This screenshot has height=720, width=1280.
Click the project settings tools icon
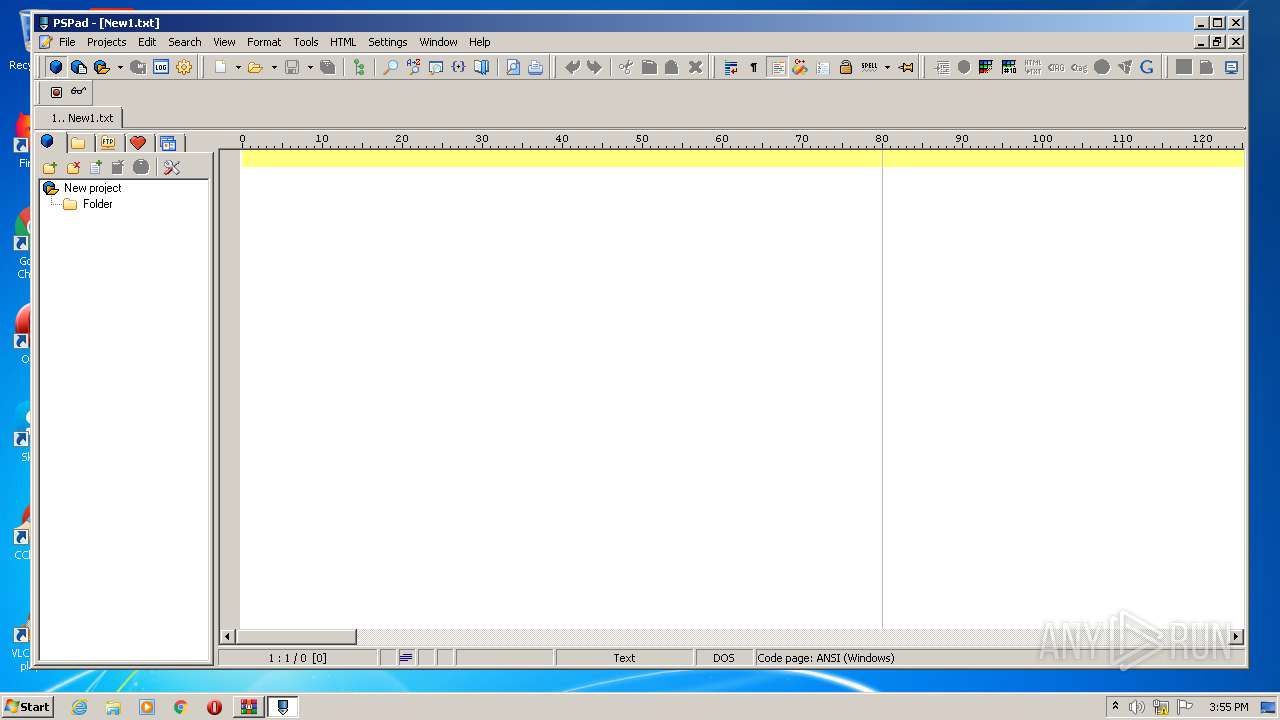click(x=172, y=167)
